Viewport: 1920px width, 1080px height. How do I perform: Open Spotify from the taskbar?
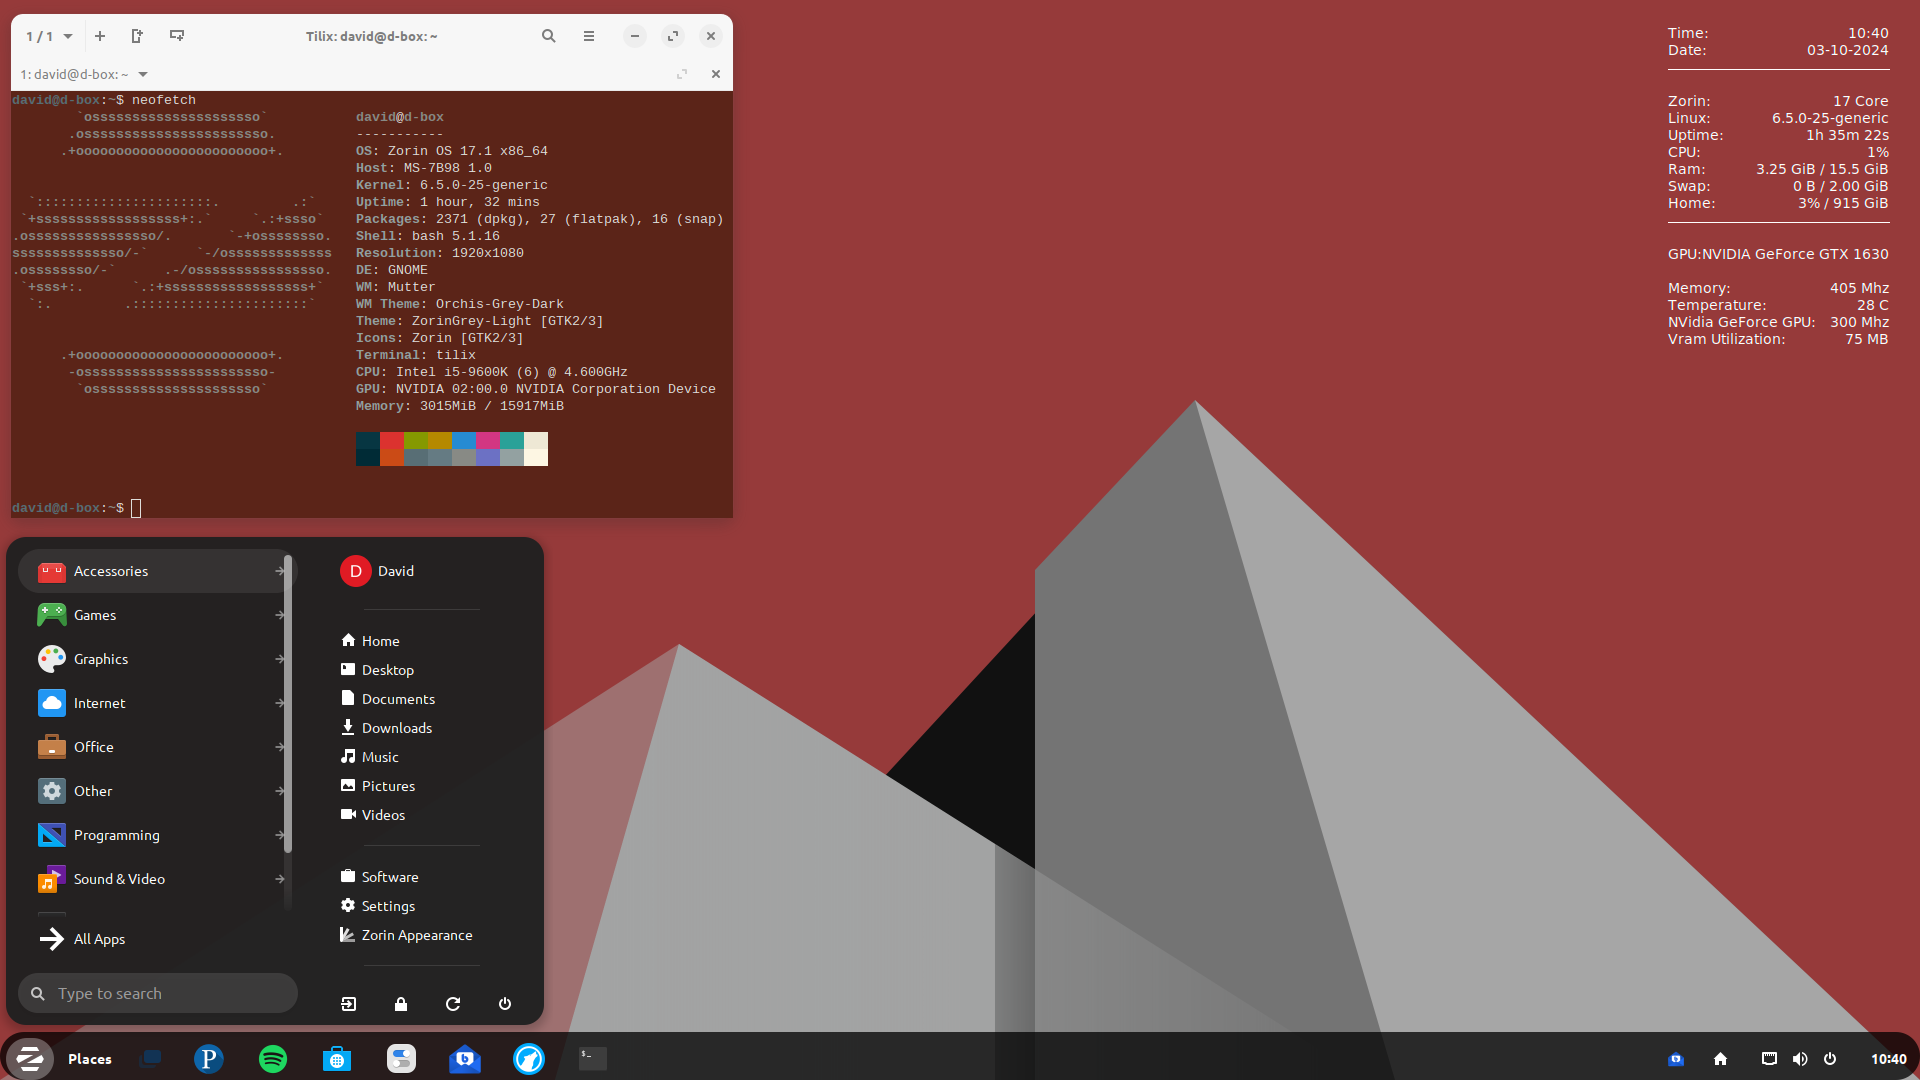(x=273, y=1058)
